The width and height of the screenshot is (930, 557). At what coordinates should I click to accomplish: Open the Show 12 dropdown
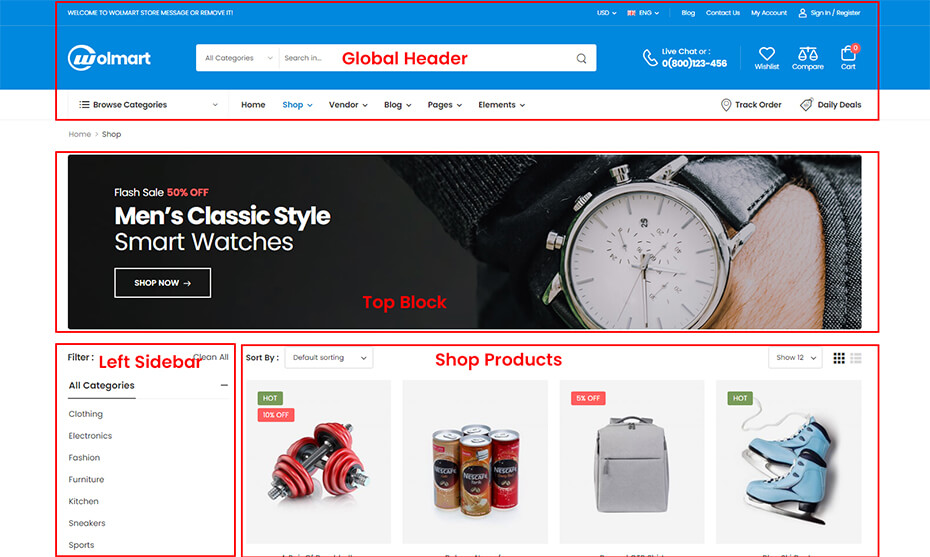click(x=795, y=358)
